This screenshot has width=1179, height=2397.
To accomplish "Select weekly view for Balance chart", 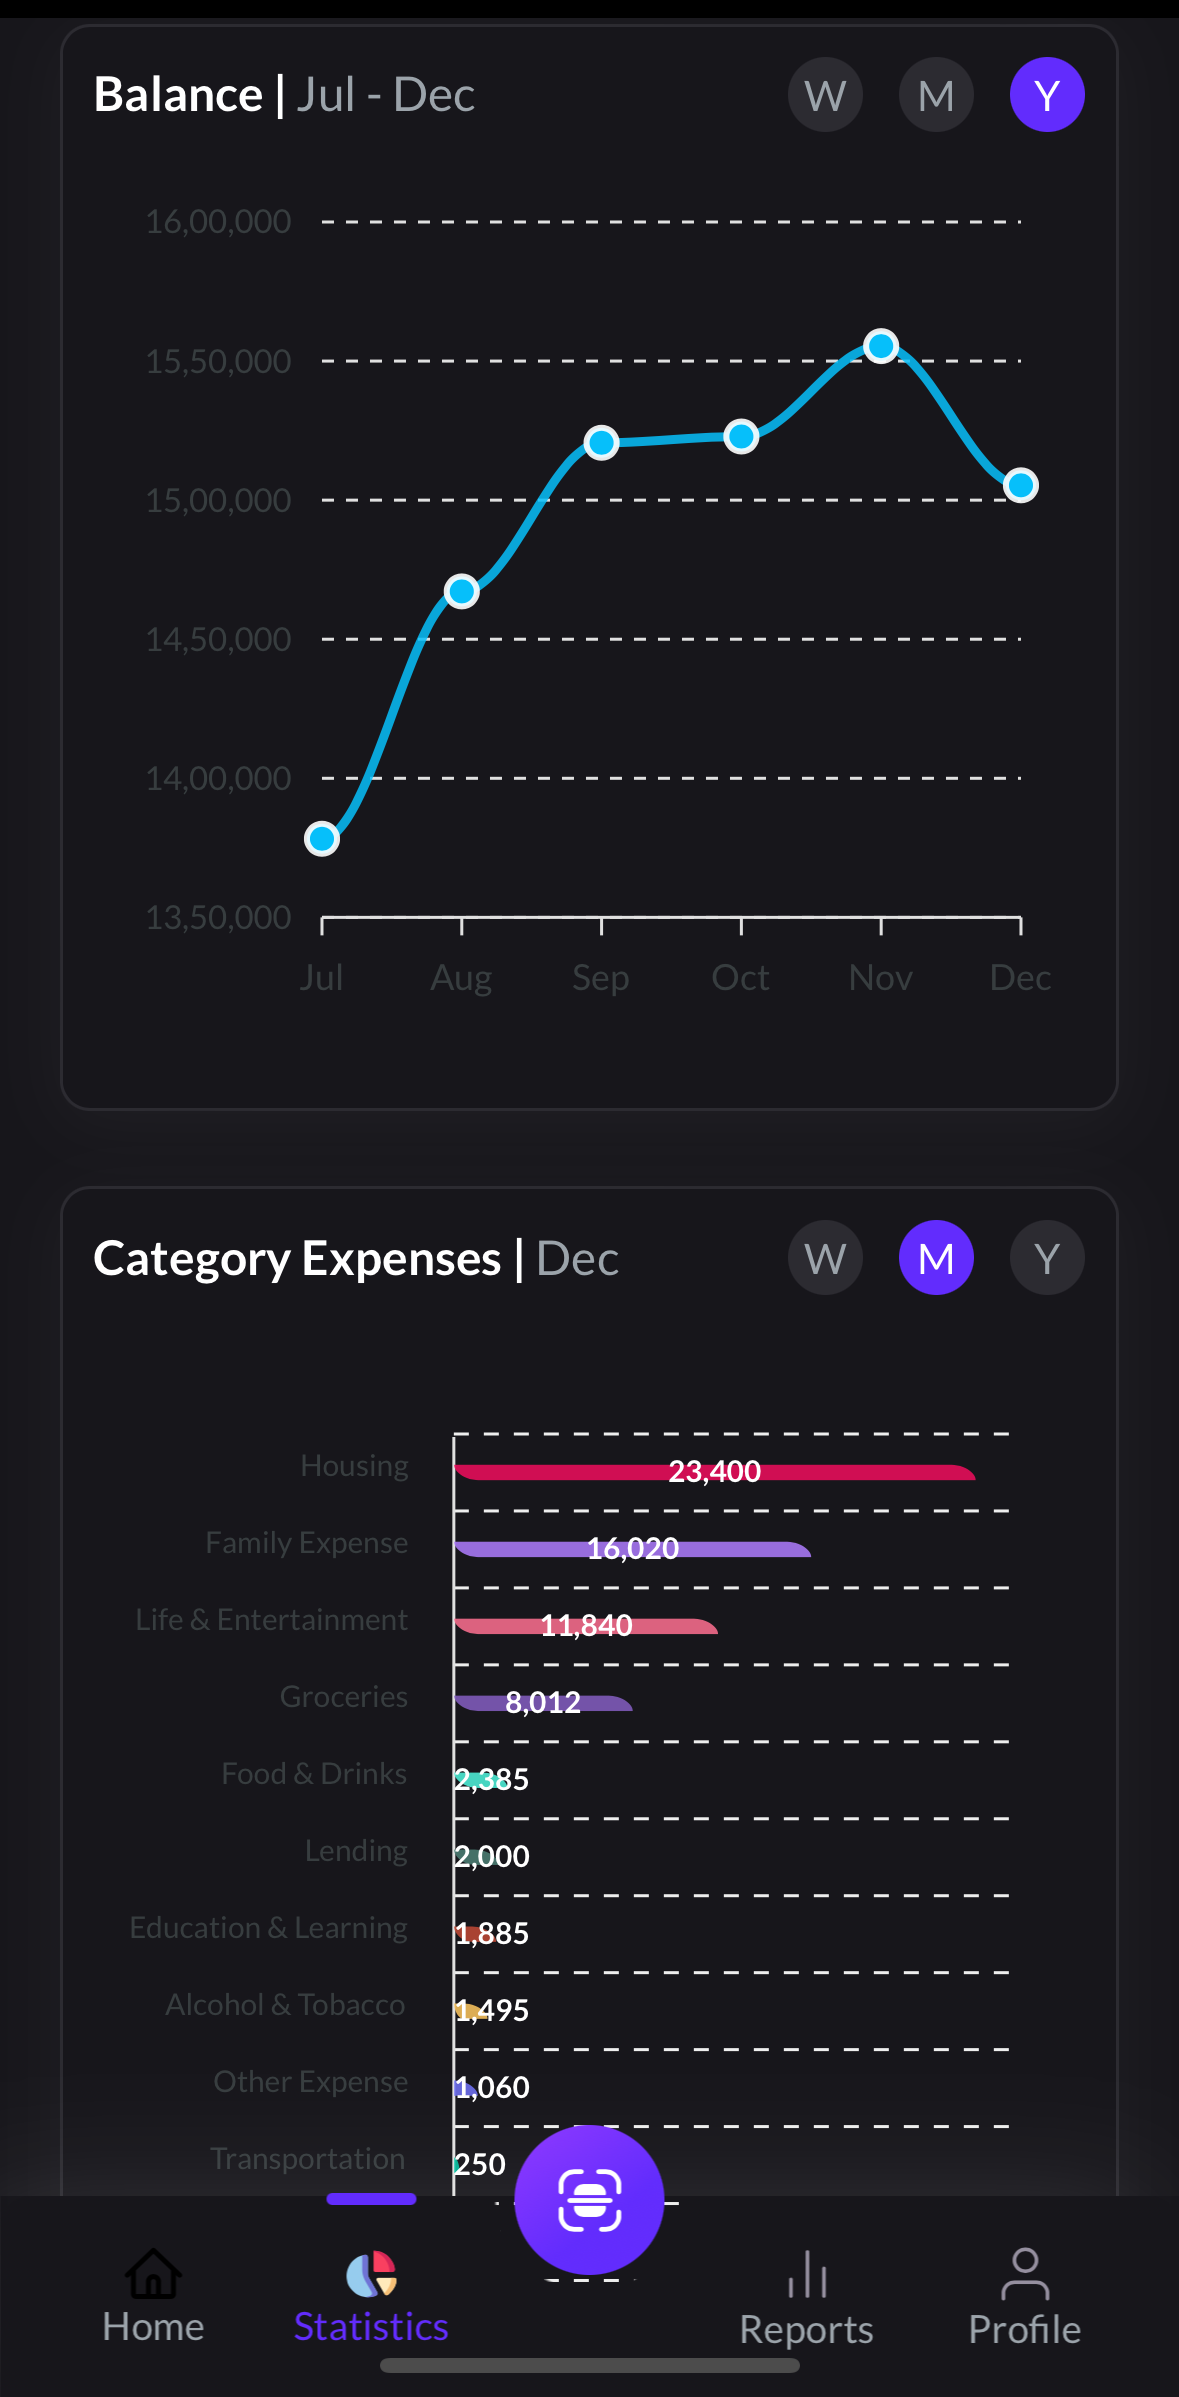I will pyautogui.click(x=825, y=95).
